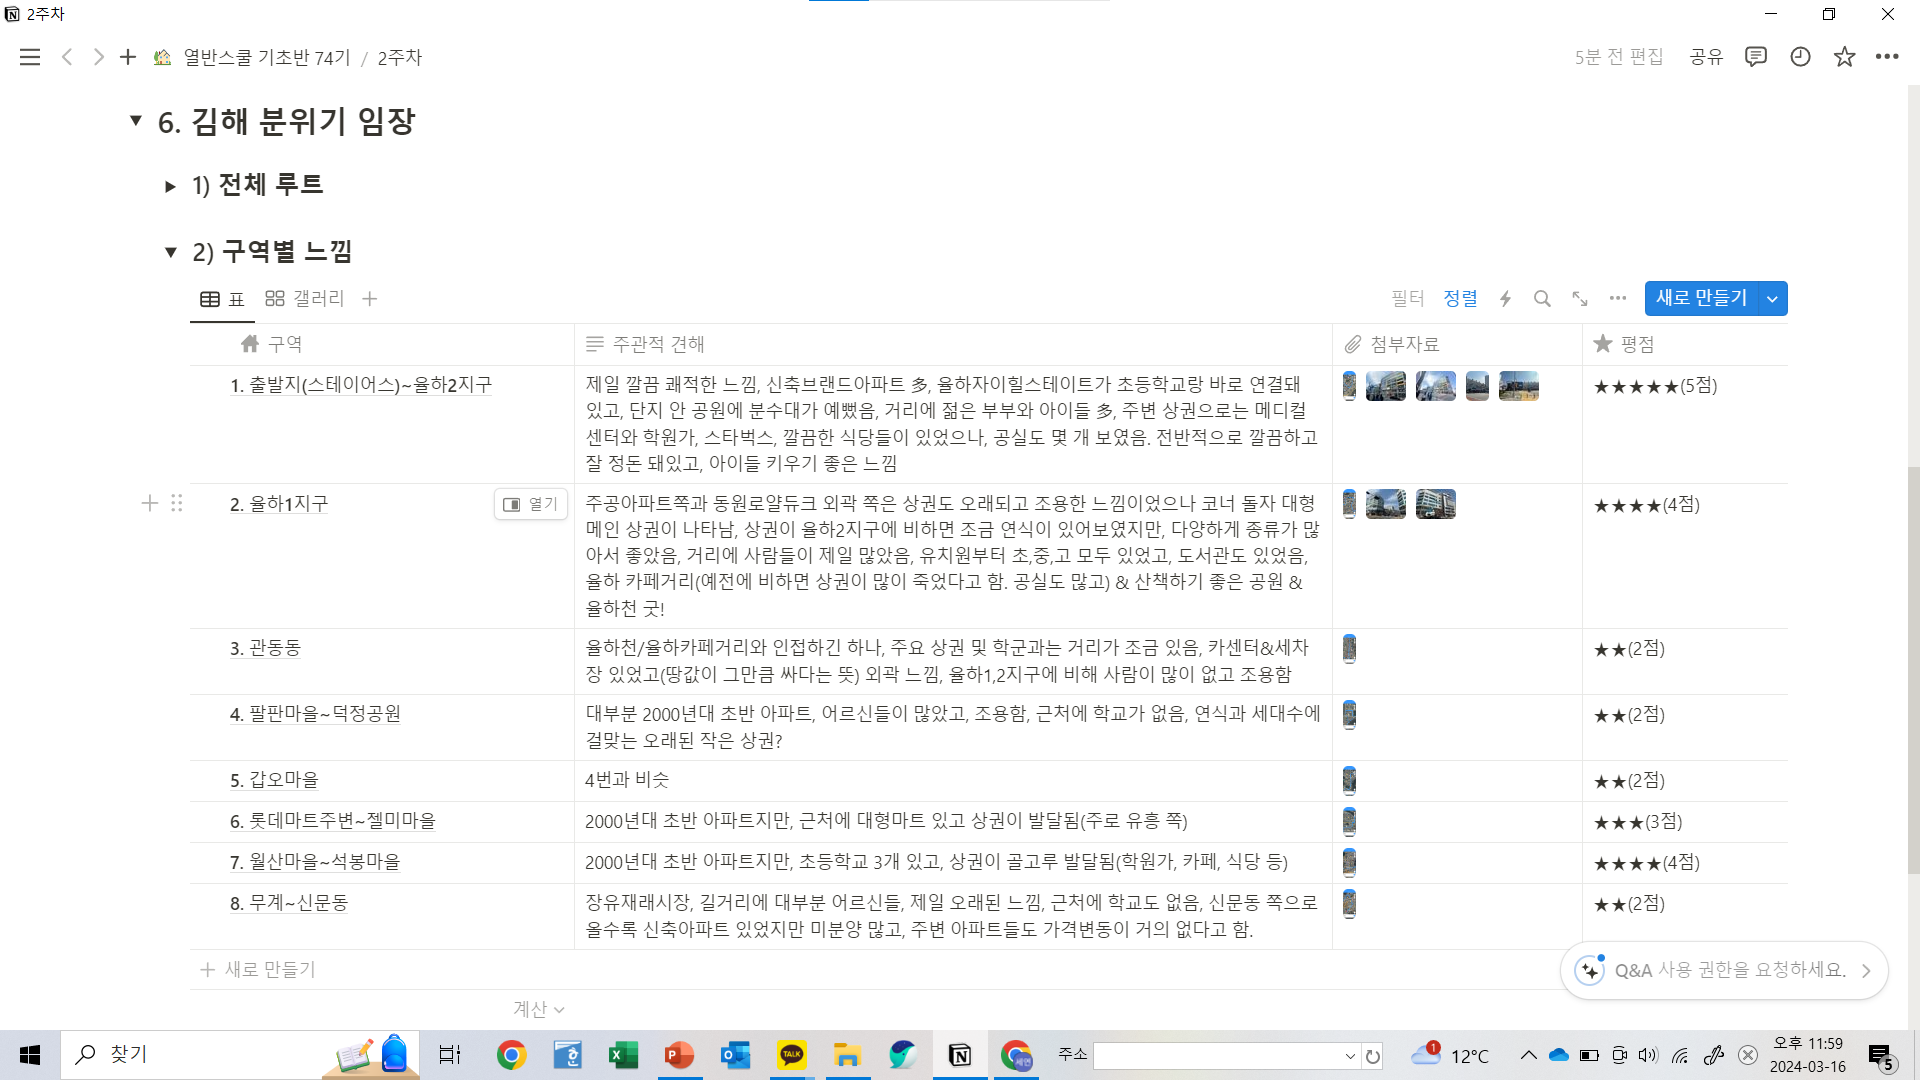The height and width of the screenshot is (1080, 1920).
Task: Open second photo thumbnail in first row
Action: (x=1385, y=386)
